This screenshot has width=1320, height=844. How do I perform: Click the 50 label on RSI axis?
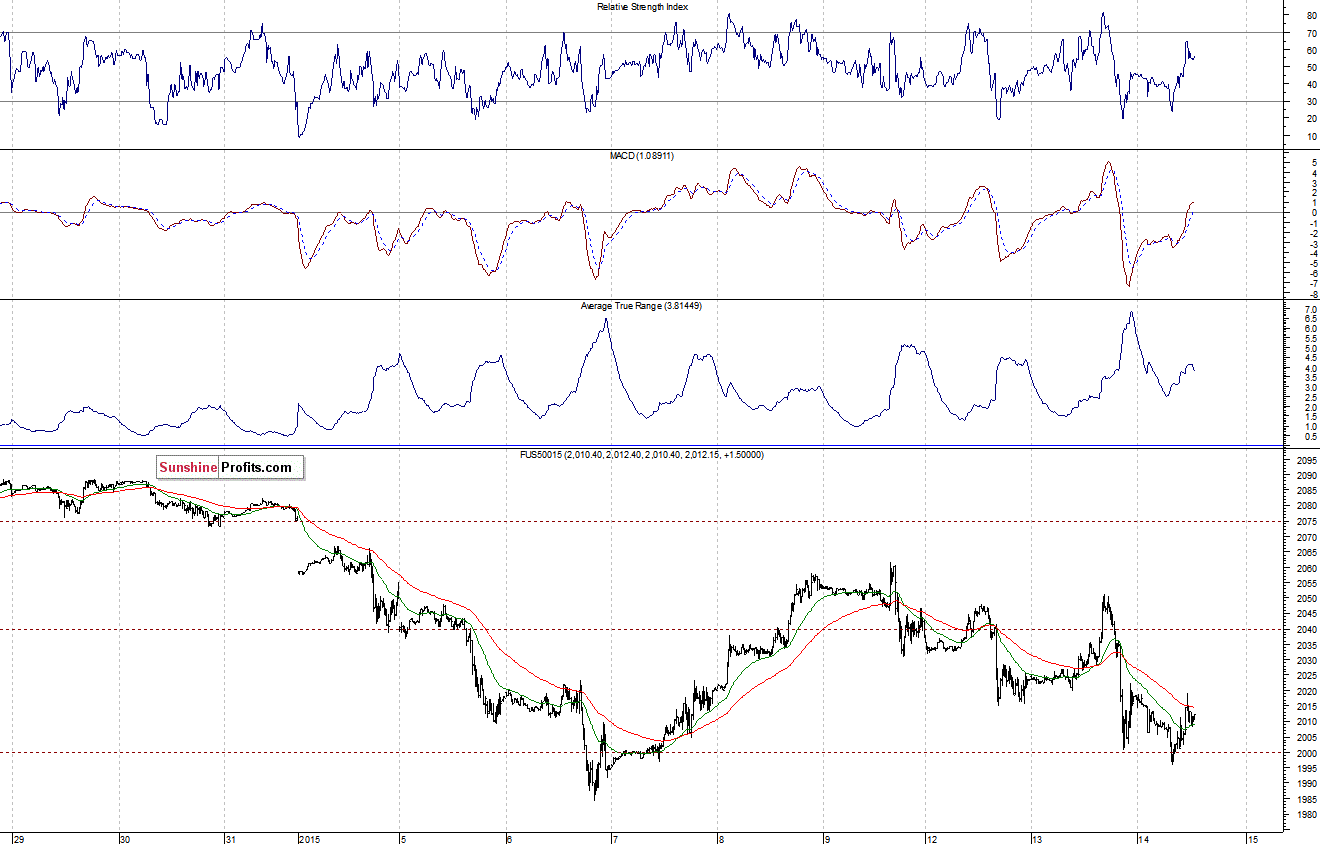click(x=1310, y=68)
